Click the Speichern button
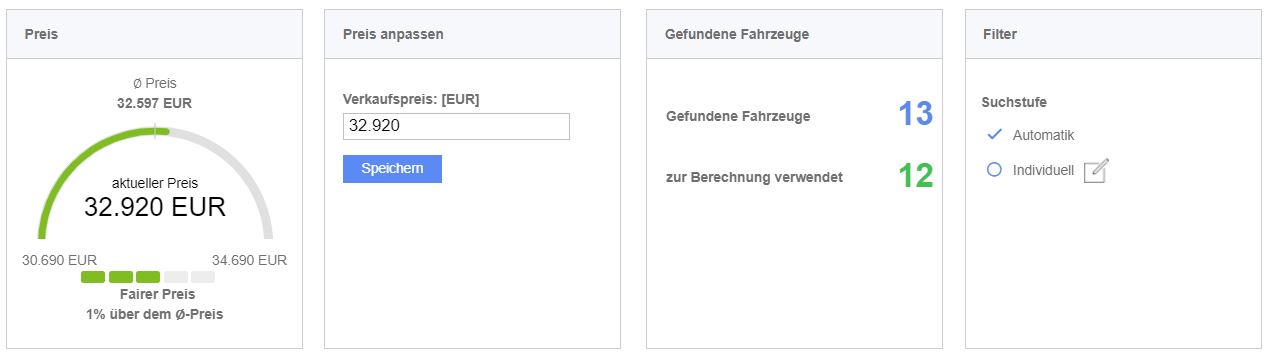The image size is (1274, 361). 392,169
